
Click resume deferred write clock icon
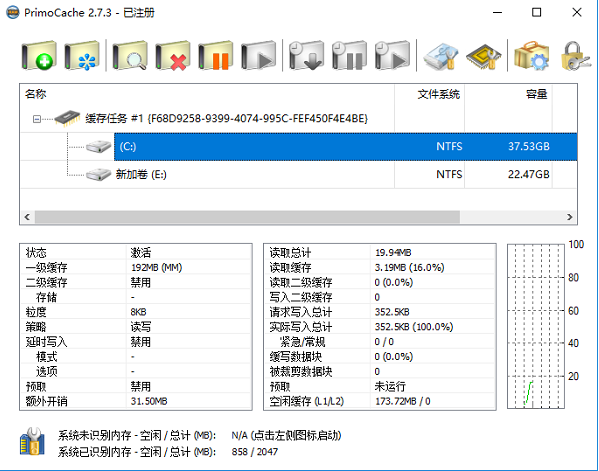(x=392, y=56)
